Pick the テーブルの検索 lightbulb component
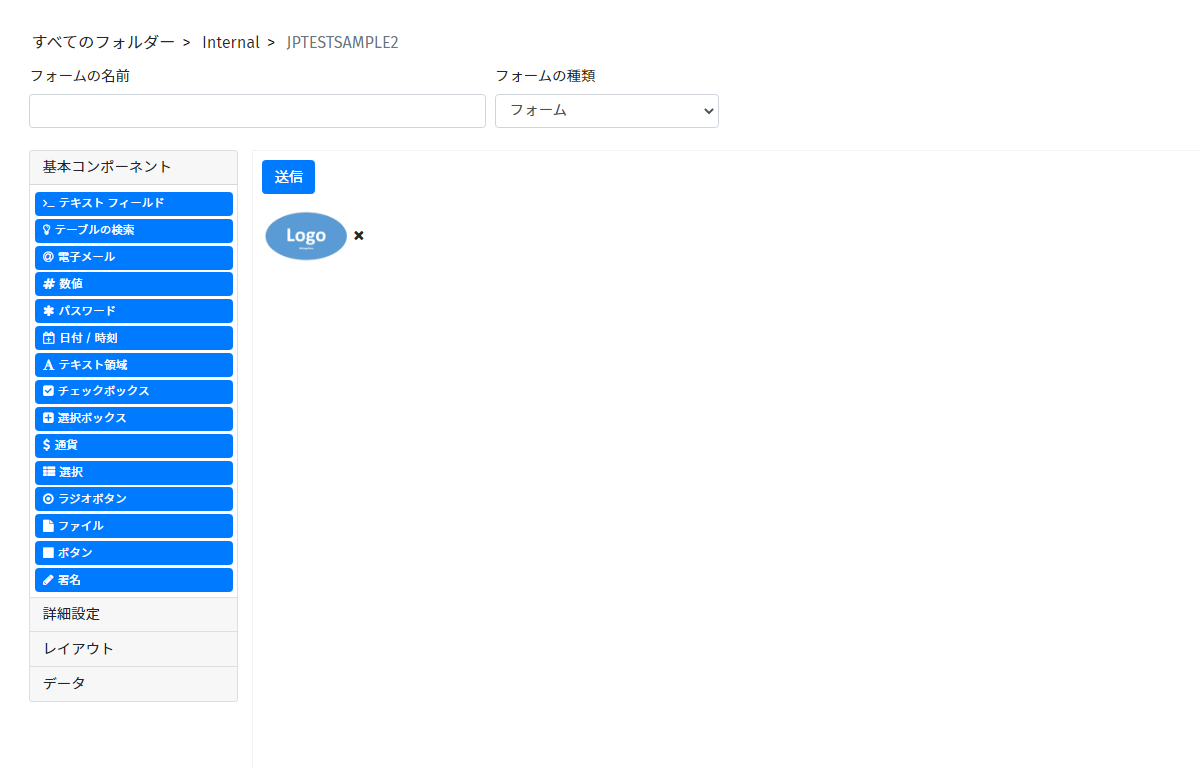The width and height of the screenshot is (1200, 768). (x=133, y=230)
